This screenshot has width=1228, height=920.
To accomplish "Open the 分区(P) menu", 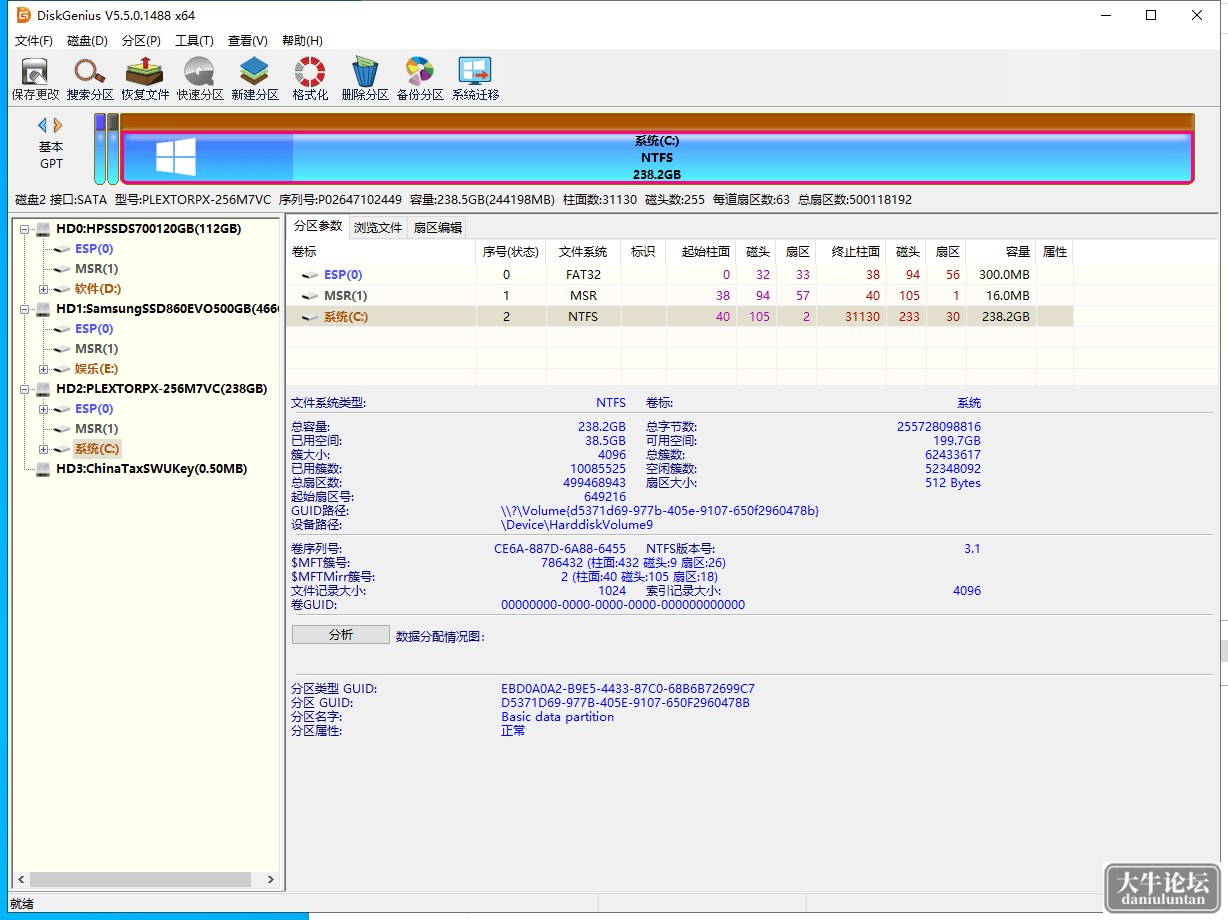I will 141,41.
